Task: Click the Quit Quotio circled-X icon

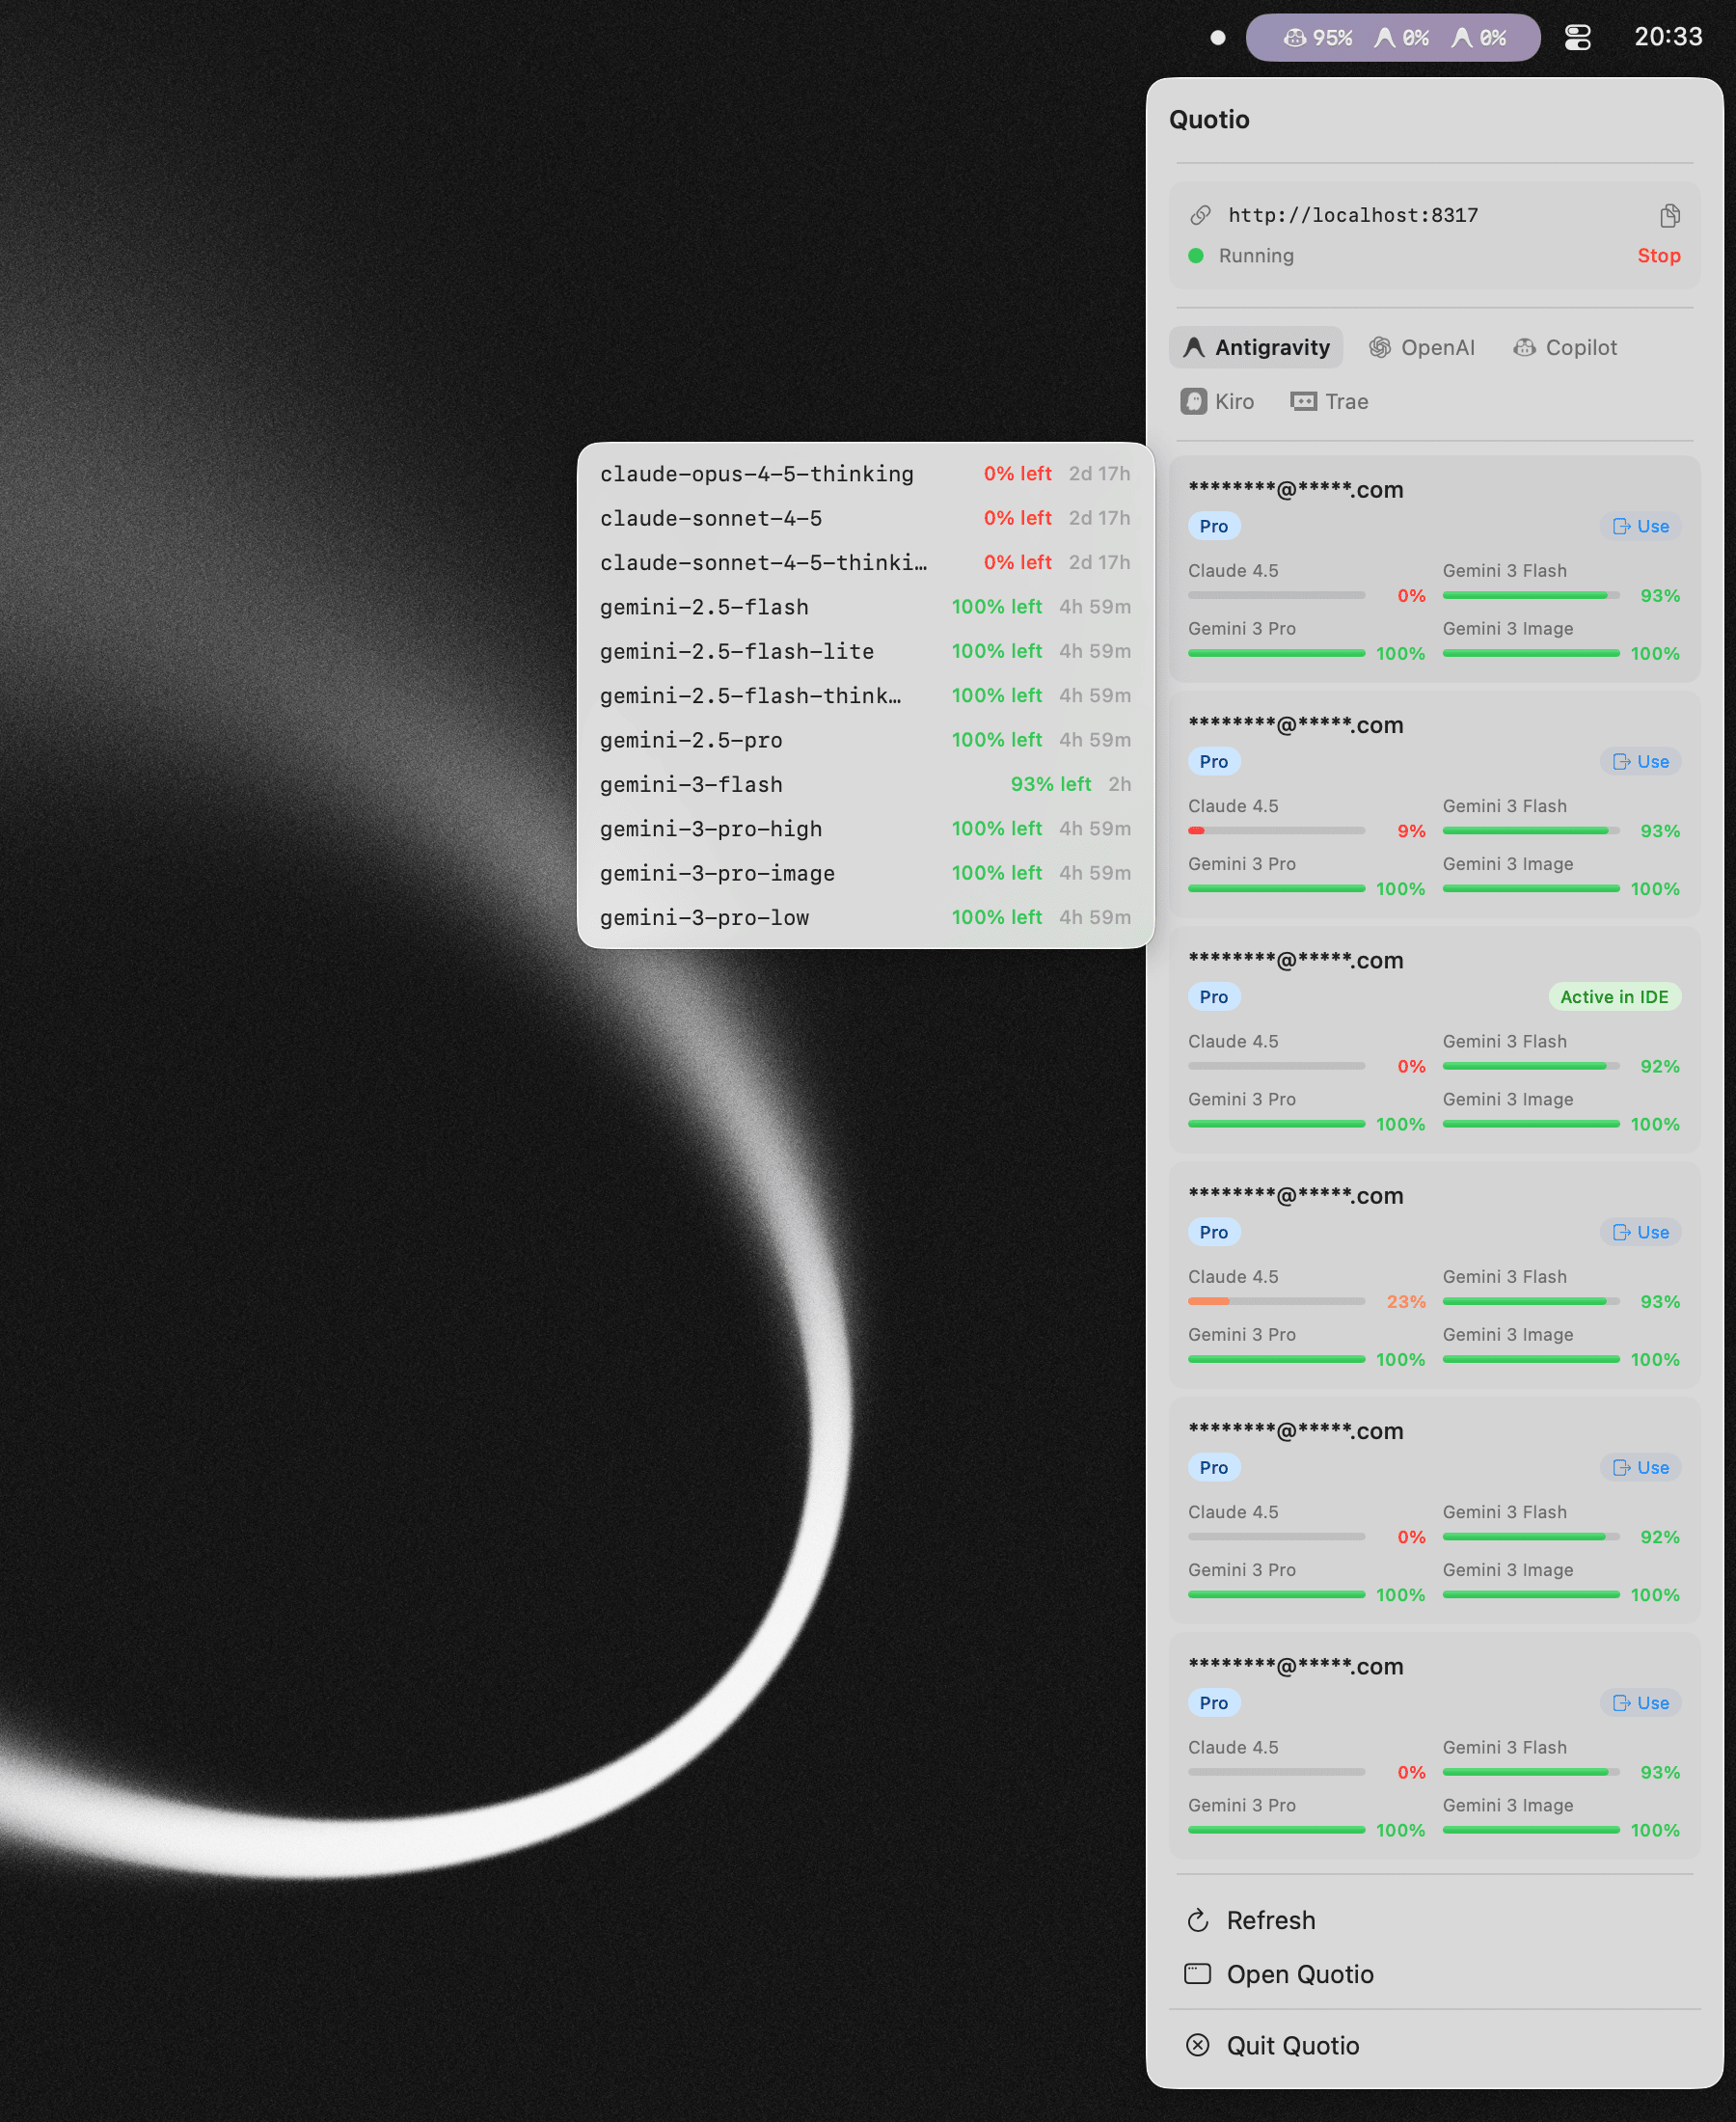Action: tap(1197, 2045)
